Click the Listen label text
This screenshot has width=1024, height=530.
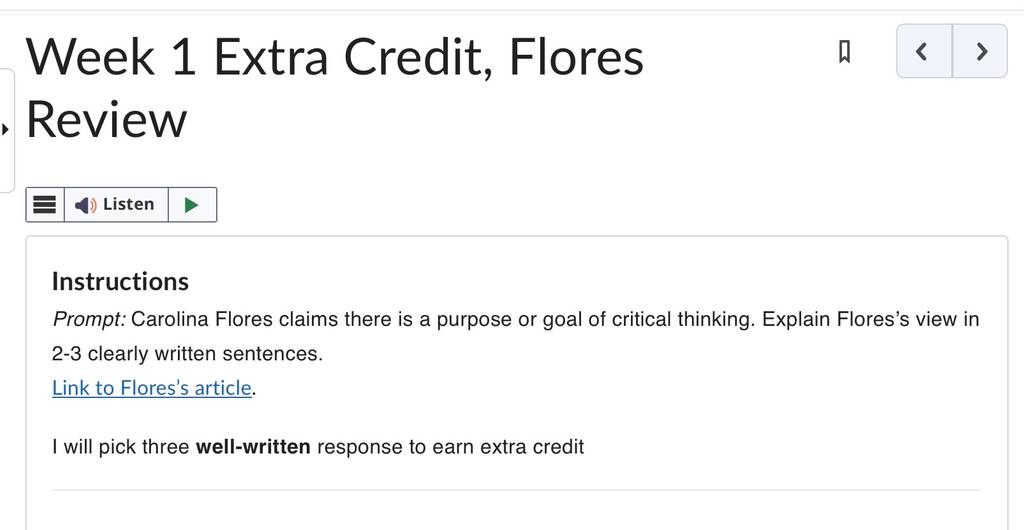tap(129, 204)
